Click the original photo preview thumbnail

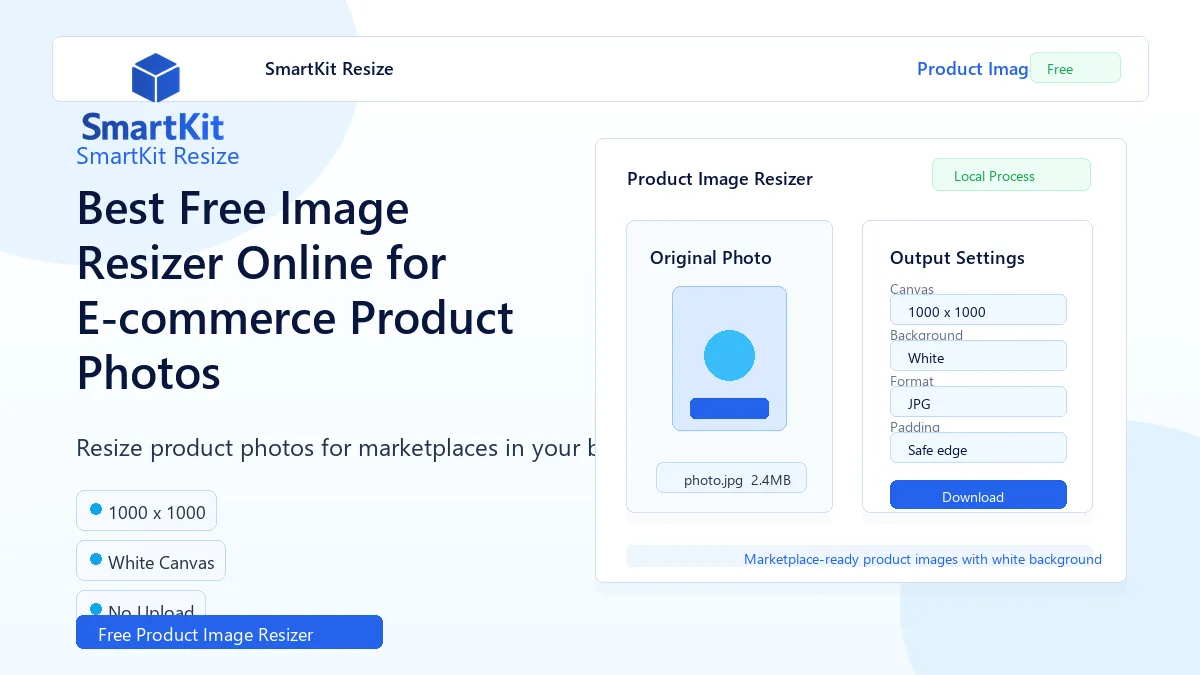coord(729,359)
